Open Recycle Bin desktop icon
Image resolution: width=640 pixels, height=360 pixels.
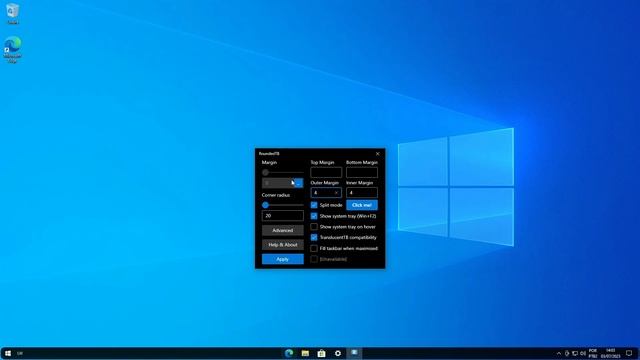pos(13,13)
